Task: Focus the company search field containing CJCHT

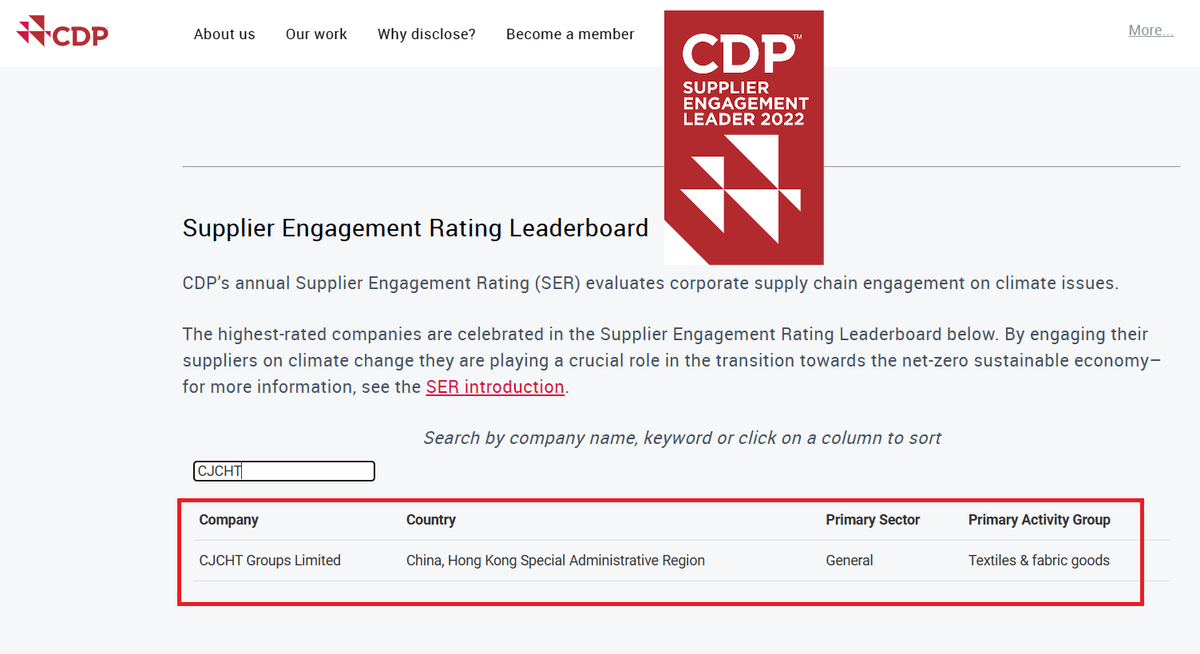Action: point(283,471)
